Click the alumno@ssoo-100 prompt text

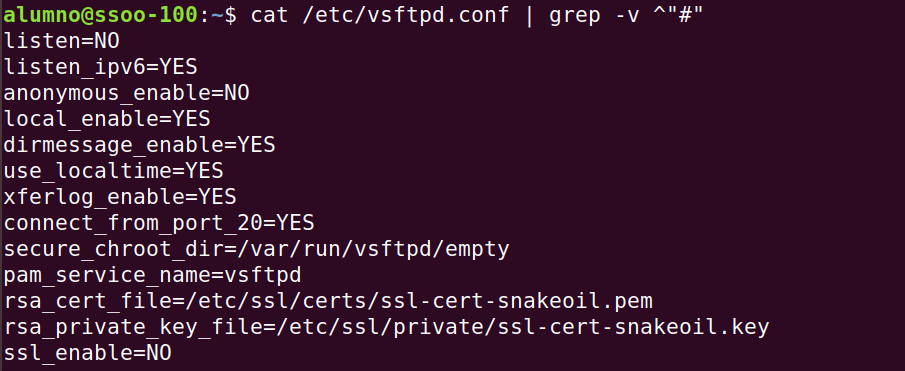(x=100, y=15)
